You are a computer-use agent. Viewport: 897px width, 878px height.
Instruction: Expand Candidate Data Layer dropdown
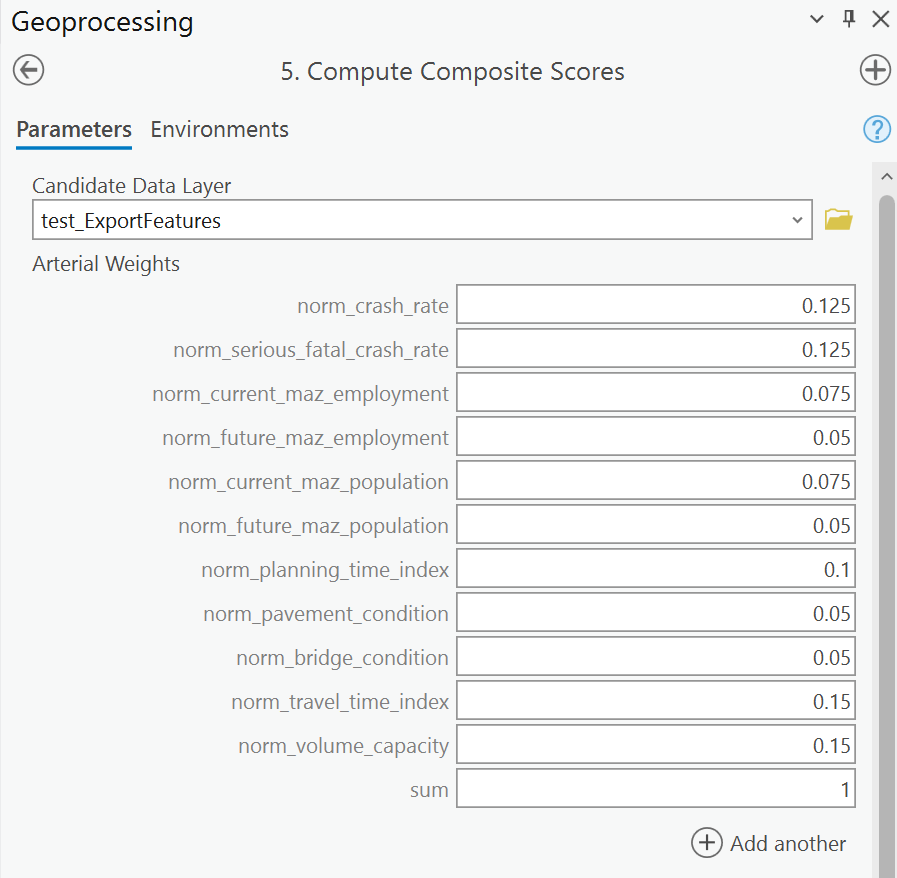coord(797,220)
